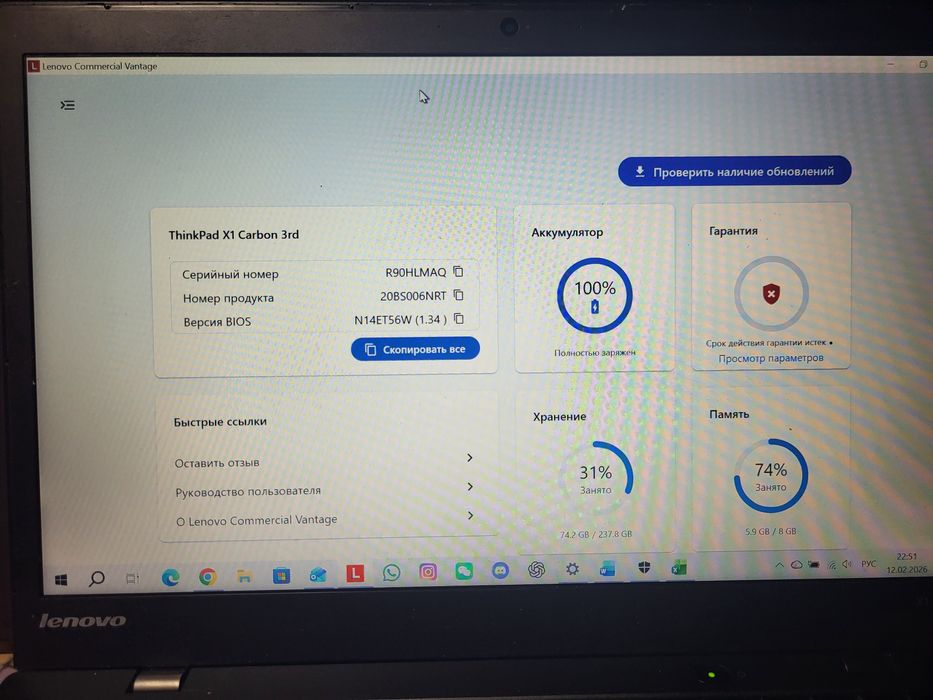
Task: Click the 'Скопировать все' button
Action: click(415, 349)
